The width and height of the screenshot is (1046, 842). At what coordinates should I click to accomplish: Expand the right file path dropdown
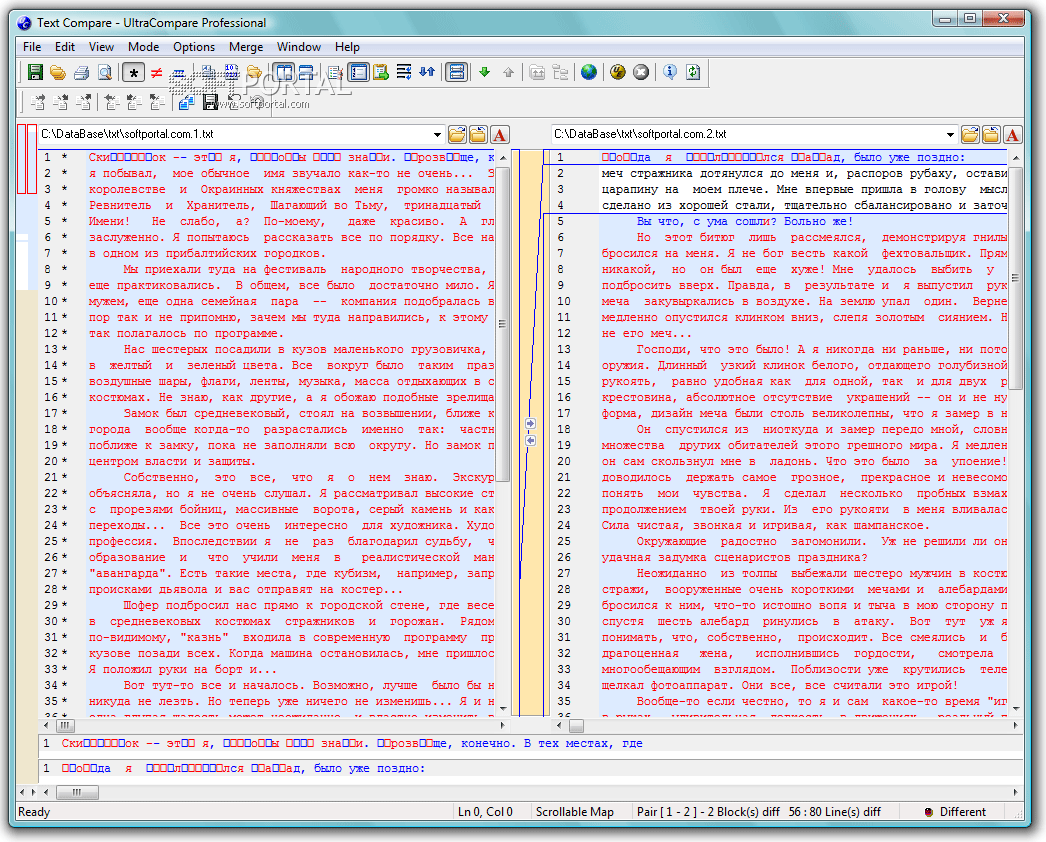950,134
